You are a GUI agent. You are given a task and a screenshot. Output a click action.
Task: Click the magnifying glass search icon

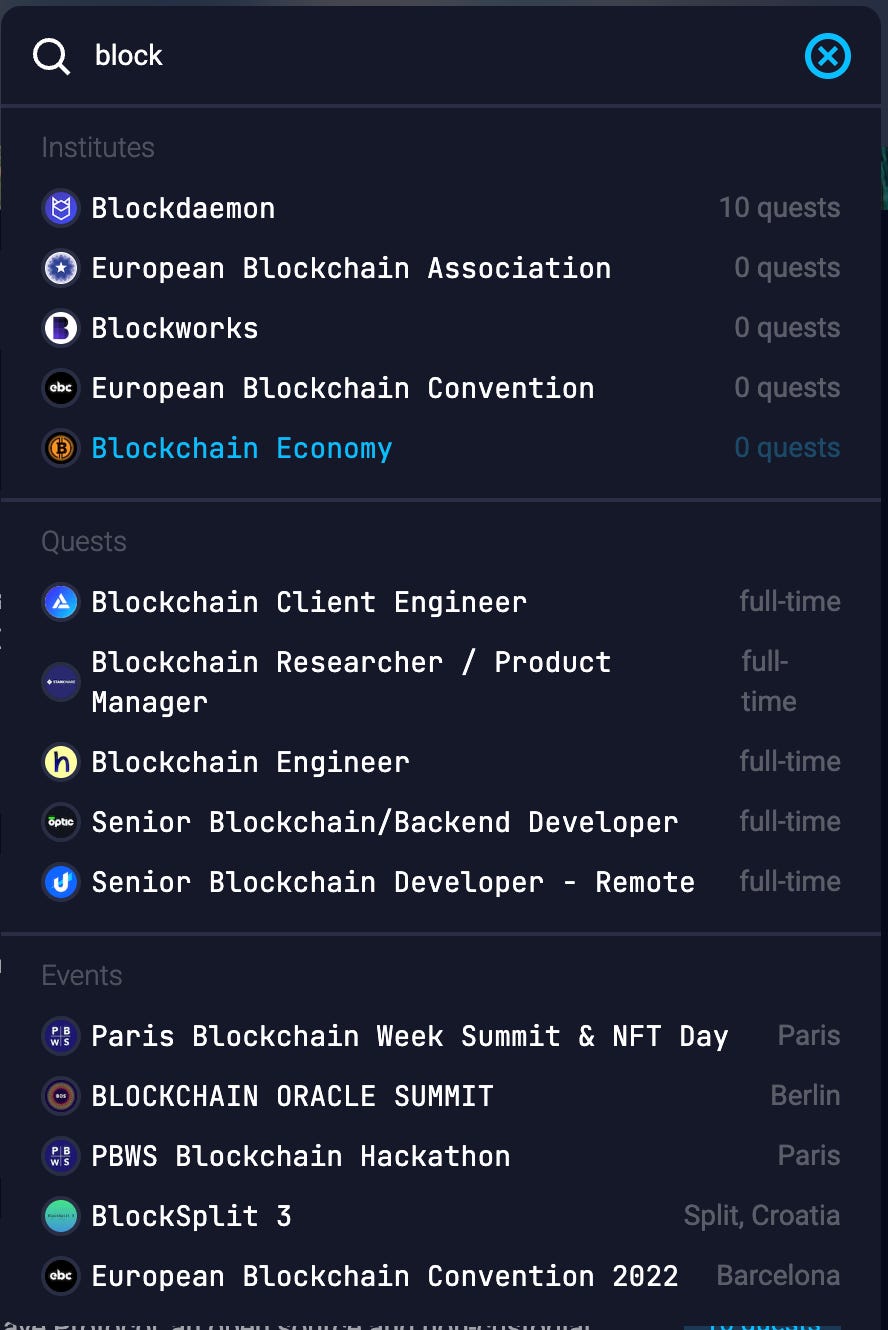pyautogui.click(x=51, y=56)
